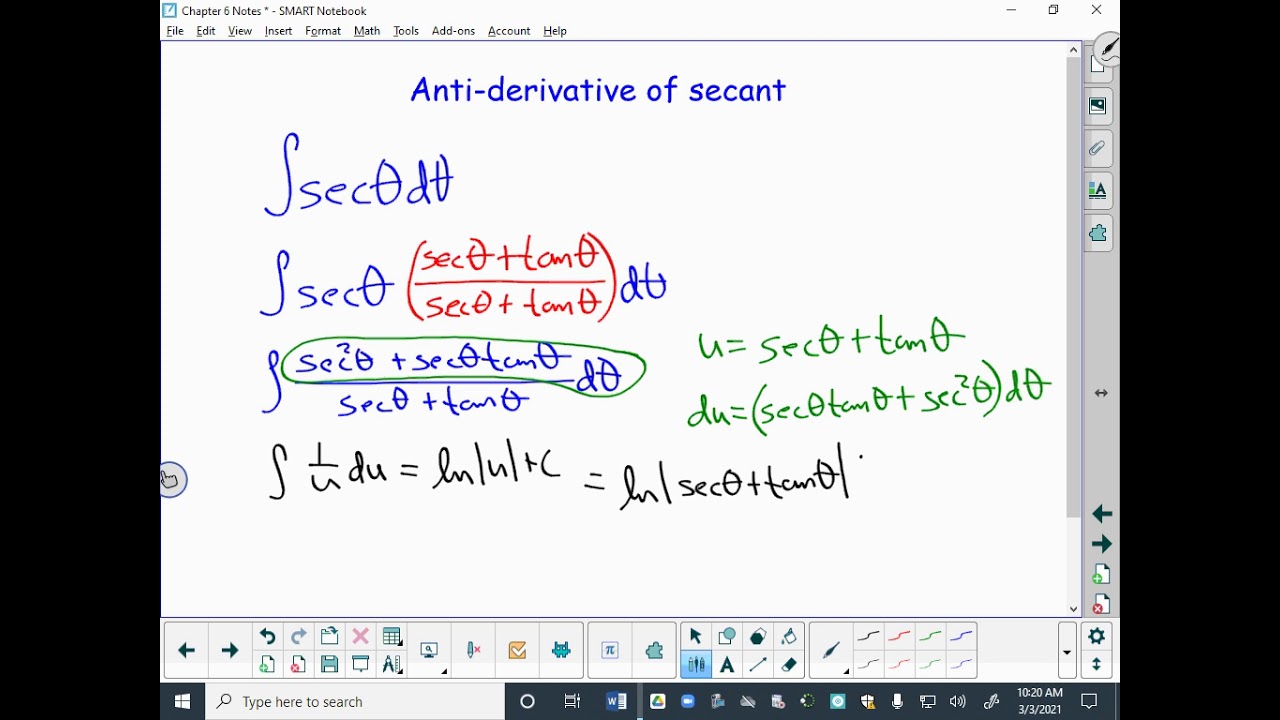Open the Account menu
Screen dimensions: 1280x720
point(509,31)
